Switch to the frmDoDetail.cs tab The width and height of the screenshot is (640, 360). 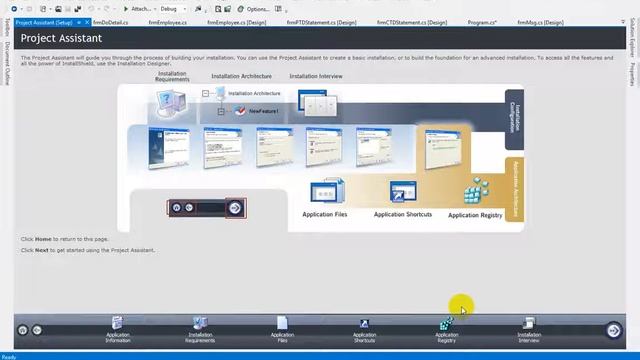coord(111,22)
